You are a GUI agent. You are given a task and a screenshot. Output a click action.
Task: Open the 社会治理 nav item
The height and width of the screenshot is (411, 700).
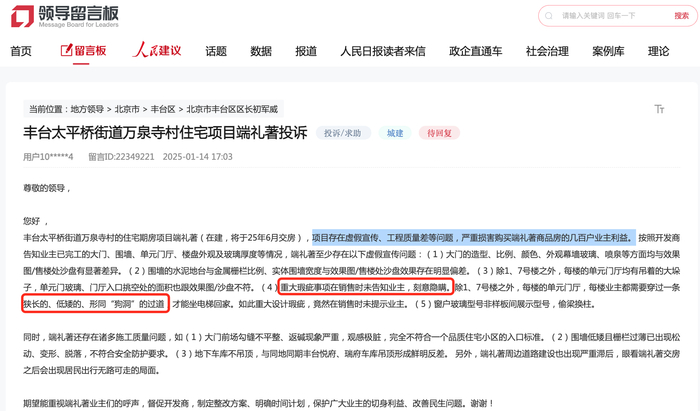coord(547,51)
